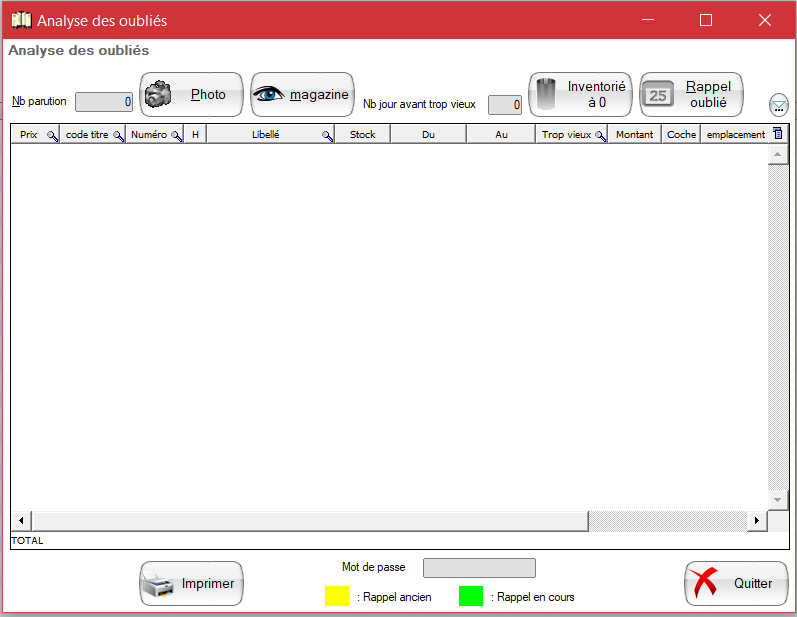Sort by the Stock column header

click(x=362, y=134)
